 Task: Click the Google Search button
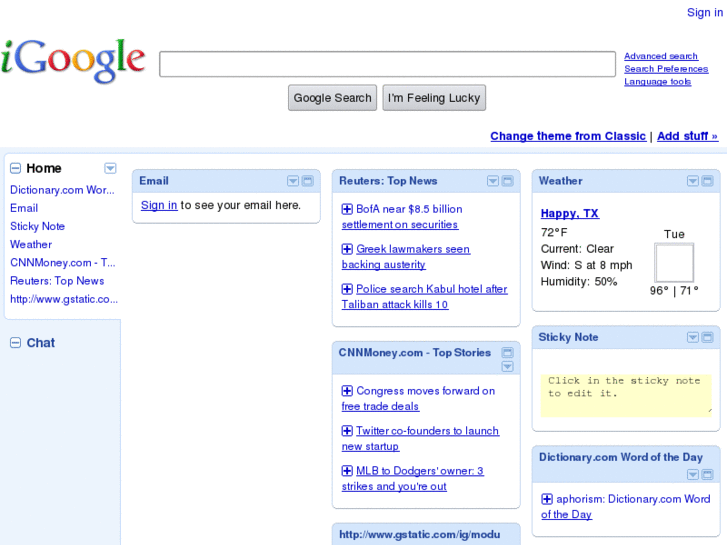point(332,98)
